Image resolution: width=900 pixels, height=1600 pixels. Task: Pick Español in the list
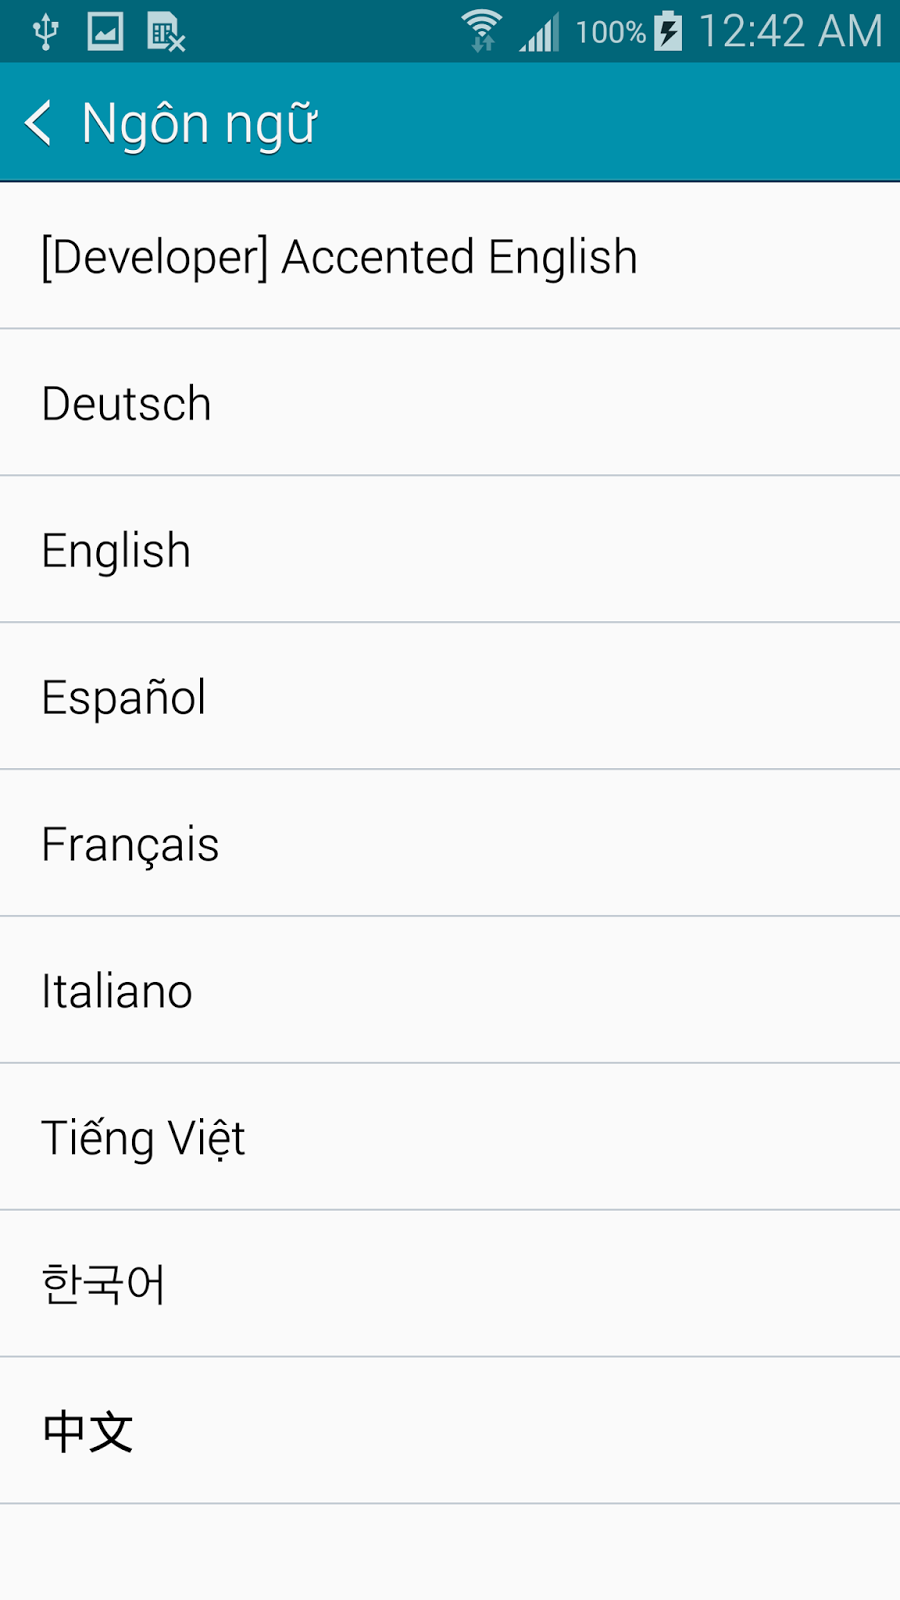124,698
